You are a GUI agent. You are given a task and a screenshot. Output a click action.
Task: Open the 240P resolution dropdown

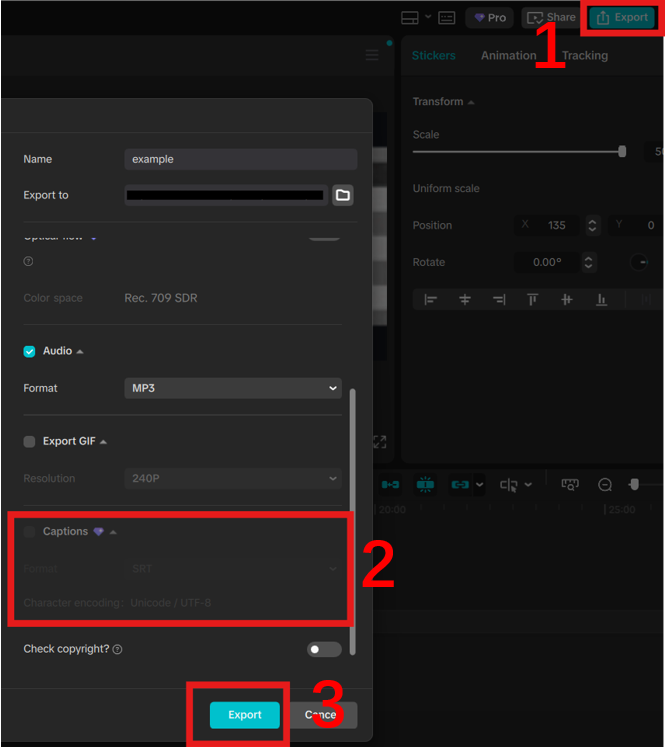click(x=233, y=478)
